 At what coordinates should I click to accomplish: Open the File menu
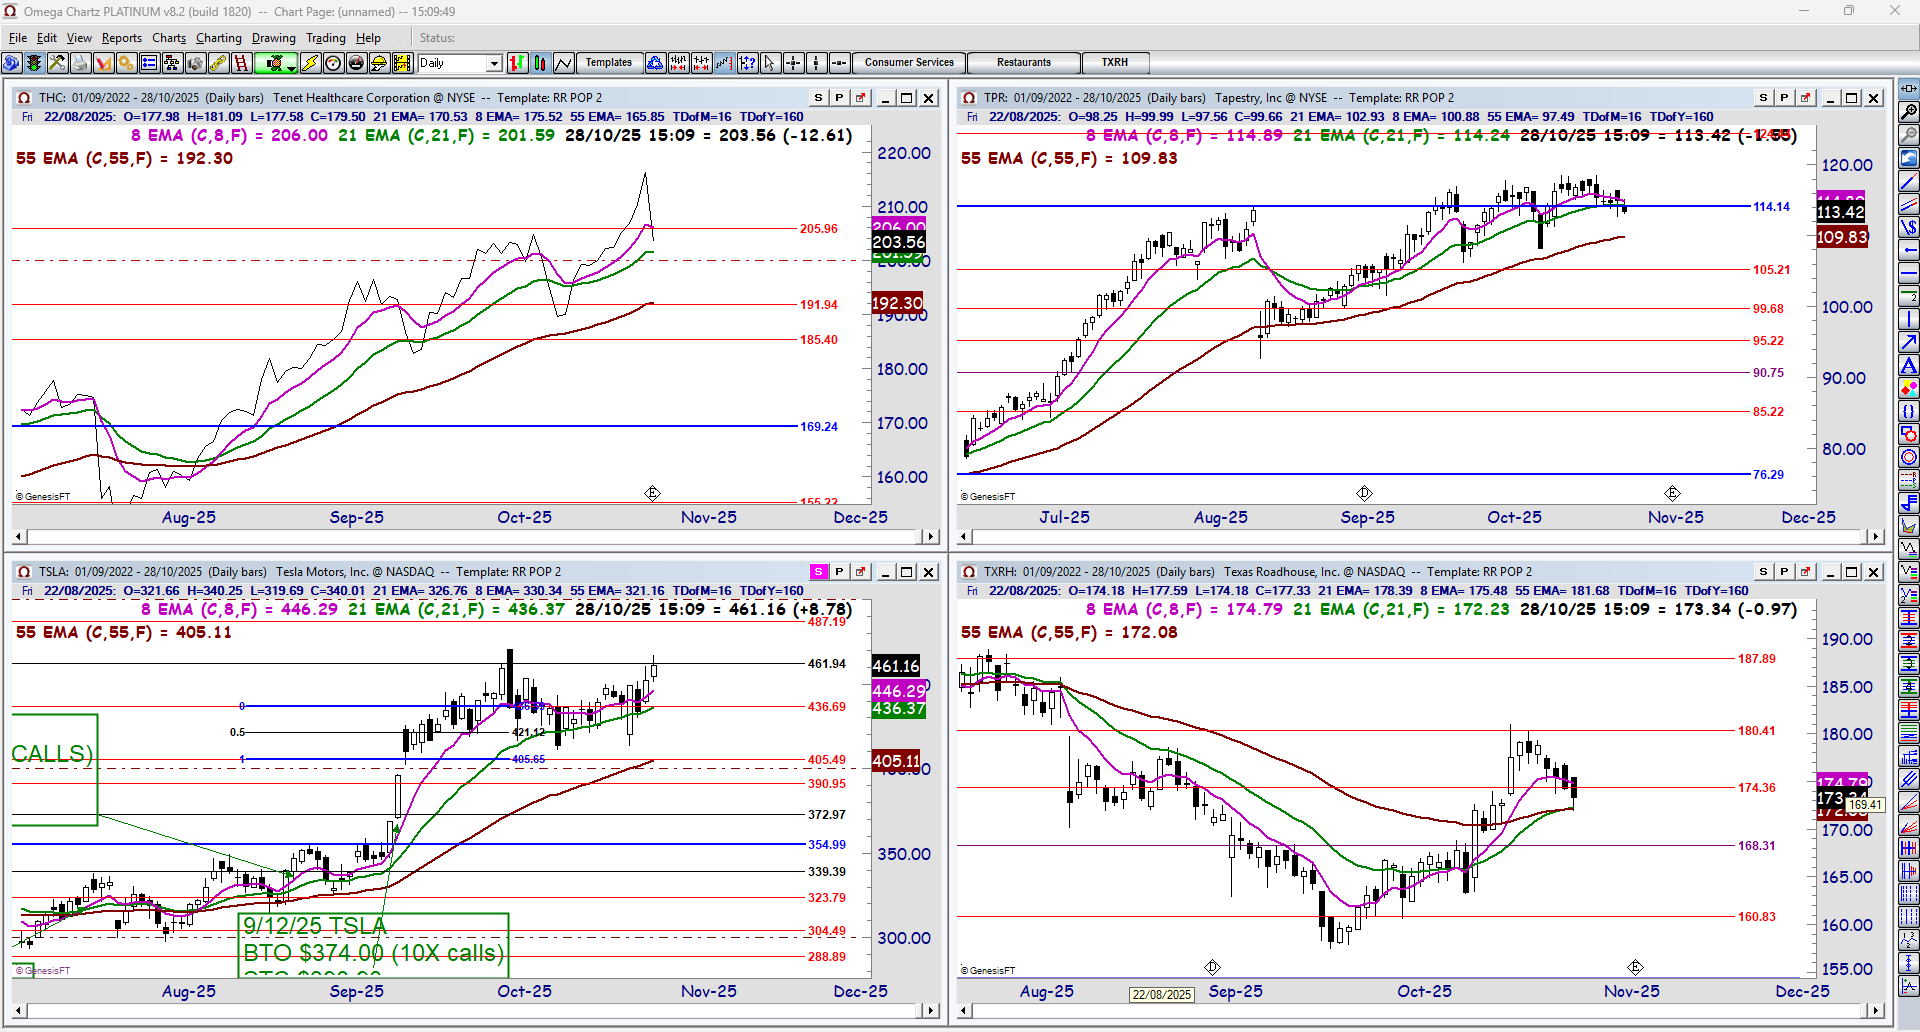[x=18, y=38]
